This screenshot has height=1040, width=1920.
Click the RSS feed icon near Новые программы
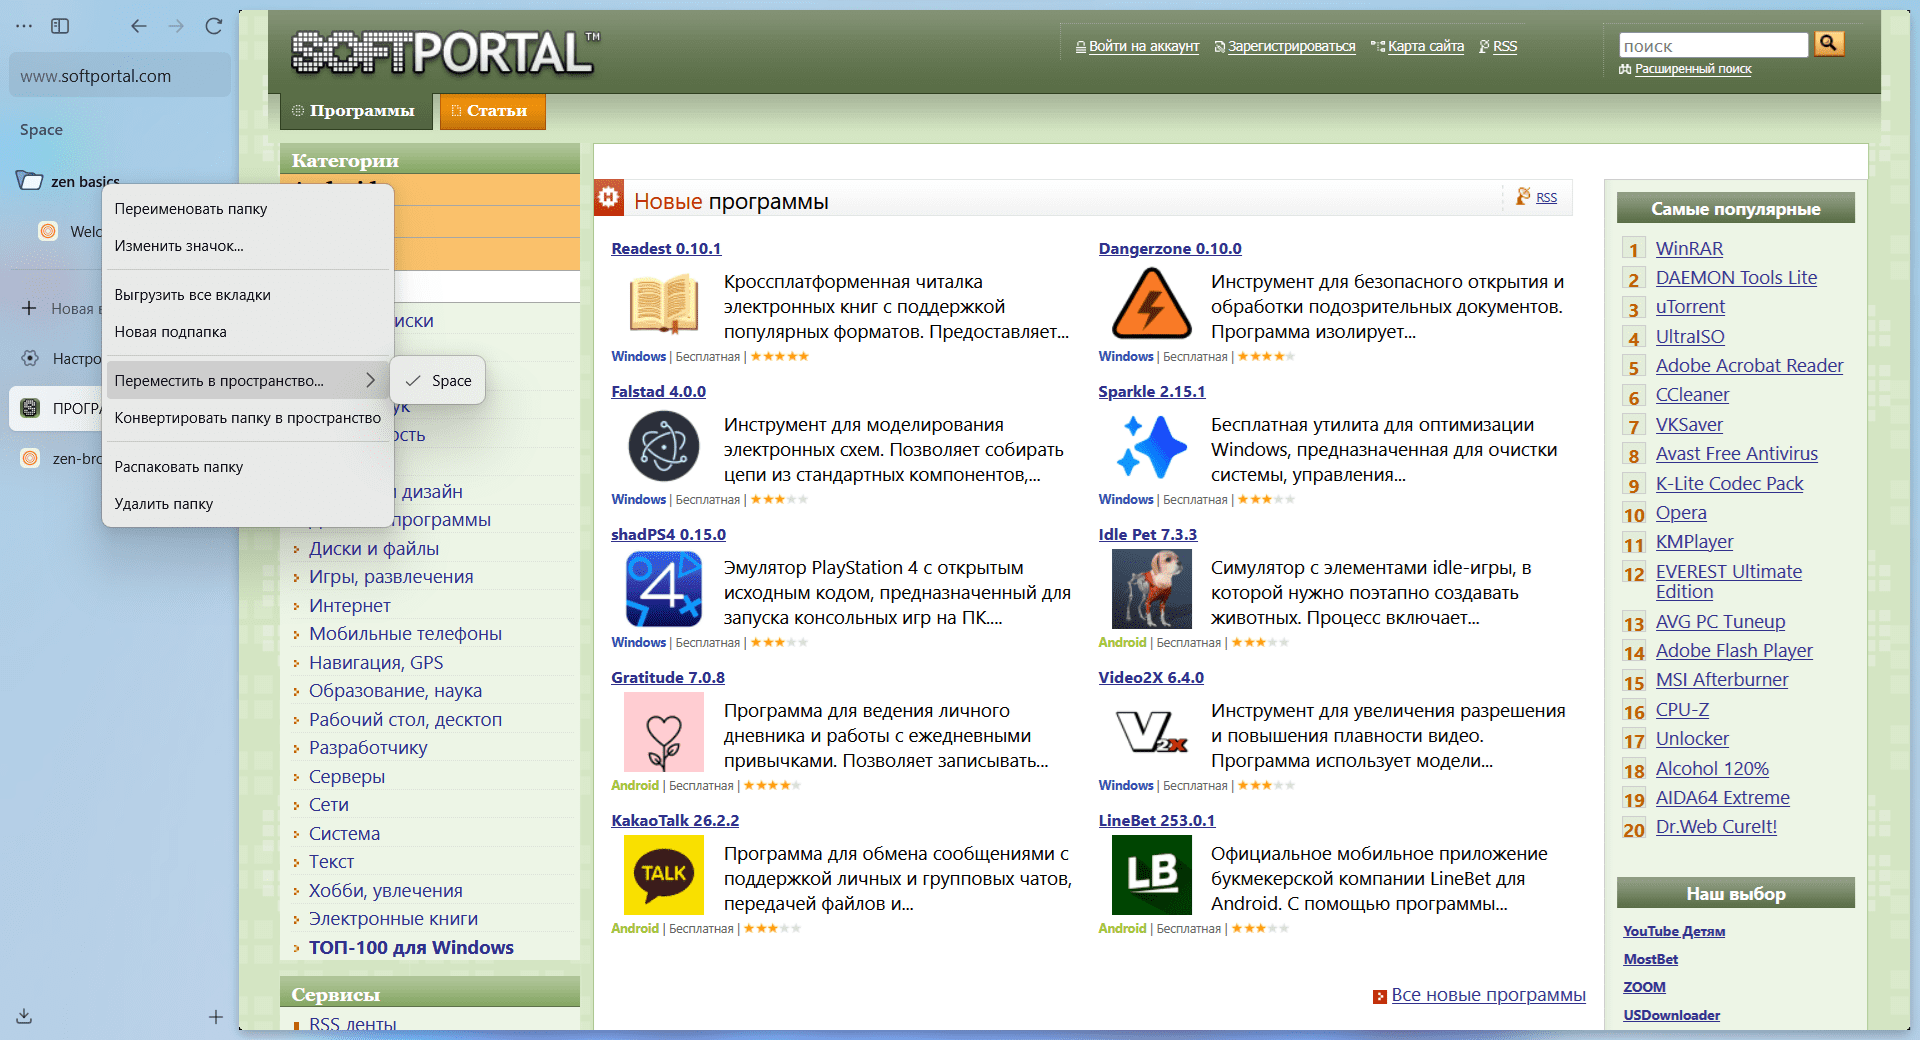click(x=1523, y=197)
